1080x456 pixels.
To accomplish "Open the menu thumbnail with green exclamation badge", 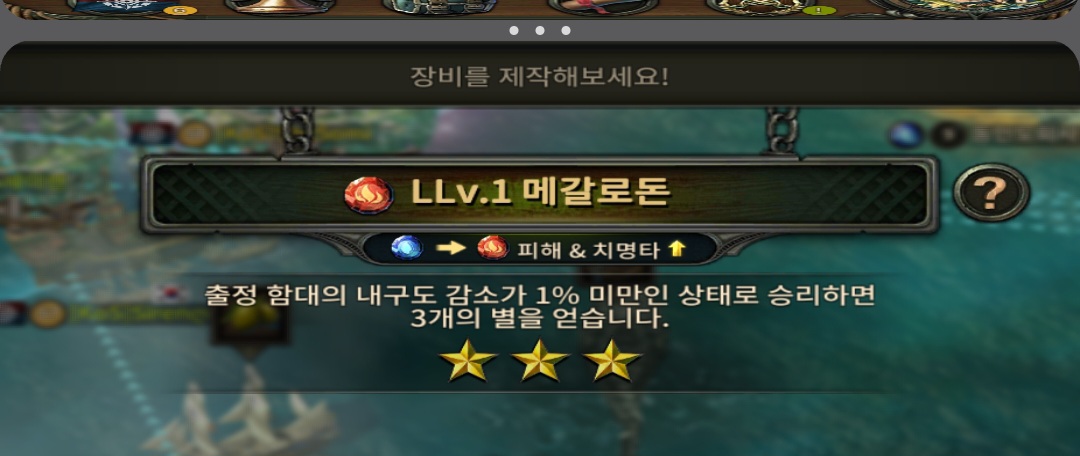I will 762,7.
